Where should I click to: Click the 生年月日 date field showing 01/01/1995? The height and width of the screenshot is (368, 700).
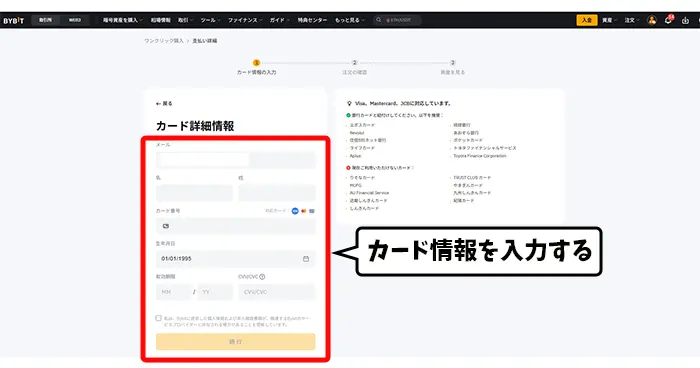click(x=236, y=259)
